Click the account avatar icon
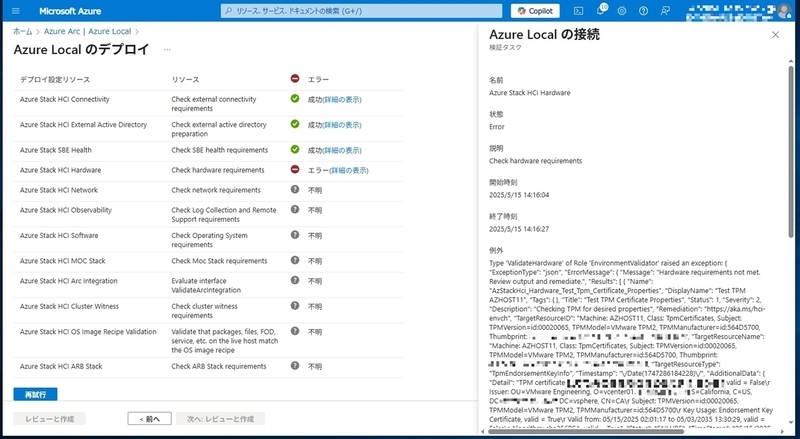This screenshot has width=800, height=439. [x=785, y=10]
